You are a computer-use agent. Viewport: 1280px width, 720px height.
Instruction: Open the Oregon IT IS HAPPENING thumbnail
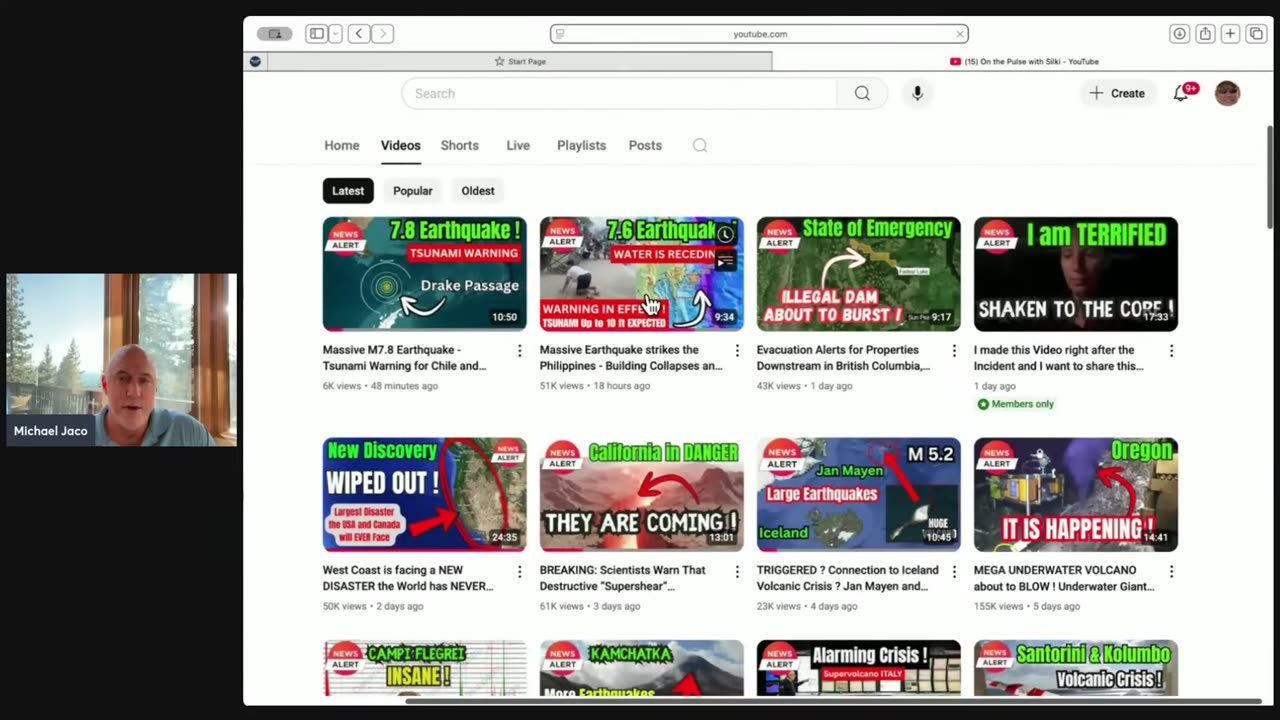[x=1076, y=494]
